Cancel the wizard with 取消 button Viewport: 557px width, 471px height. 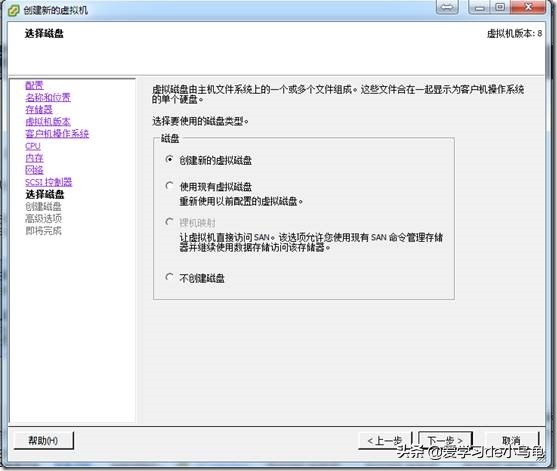point(512,441)
